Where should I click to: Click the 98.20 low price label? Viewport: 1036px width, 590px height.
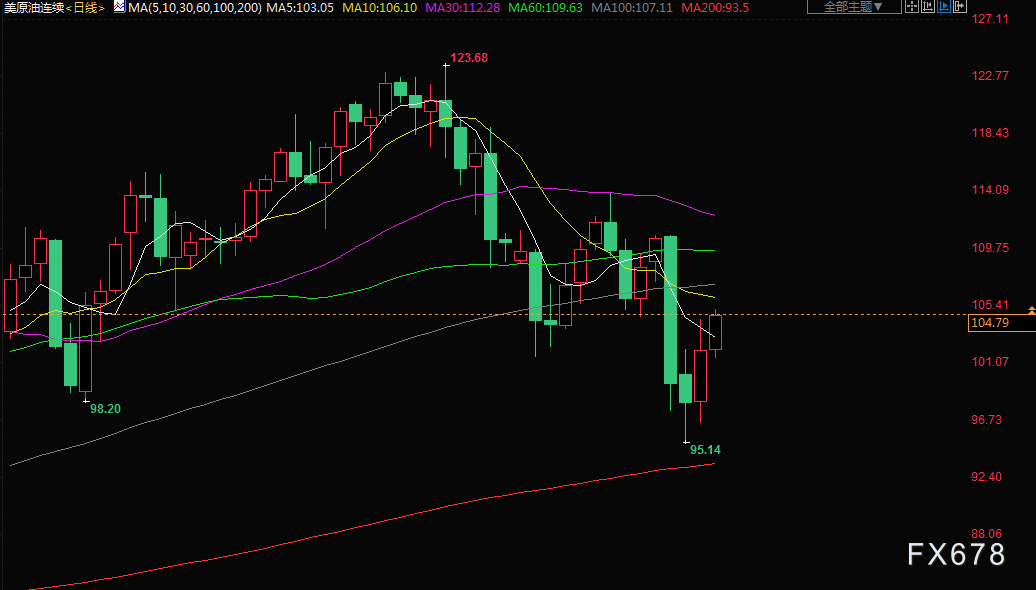(x=105, y=409)
